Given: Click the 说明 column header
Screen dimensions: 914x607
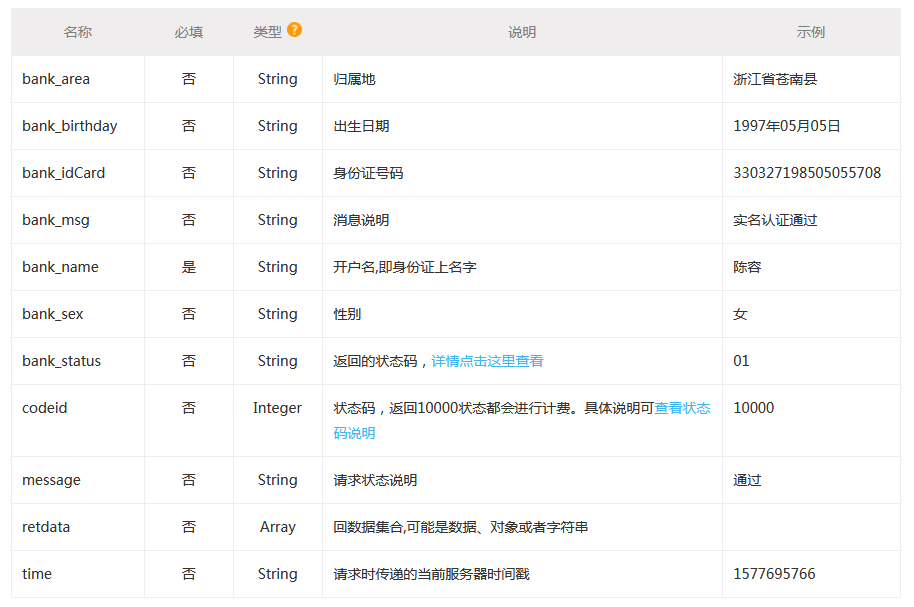Looking at the screenshot, I should 522,32.
